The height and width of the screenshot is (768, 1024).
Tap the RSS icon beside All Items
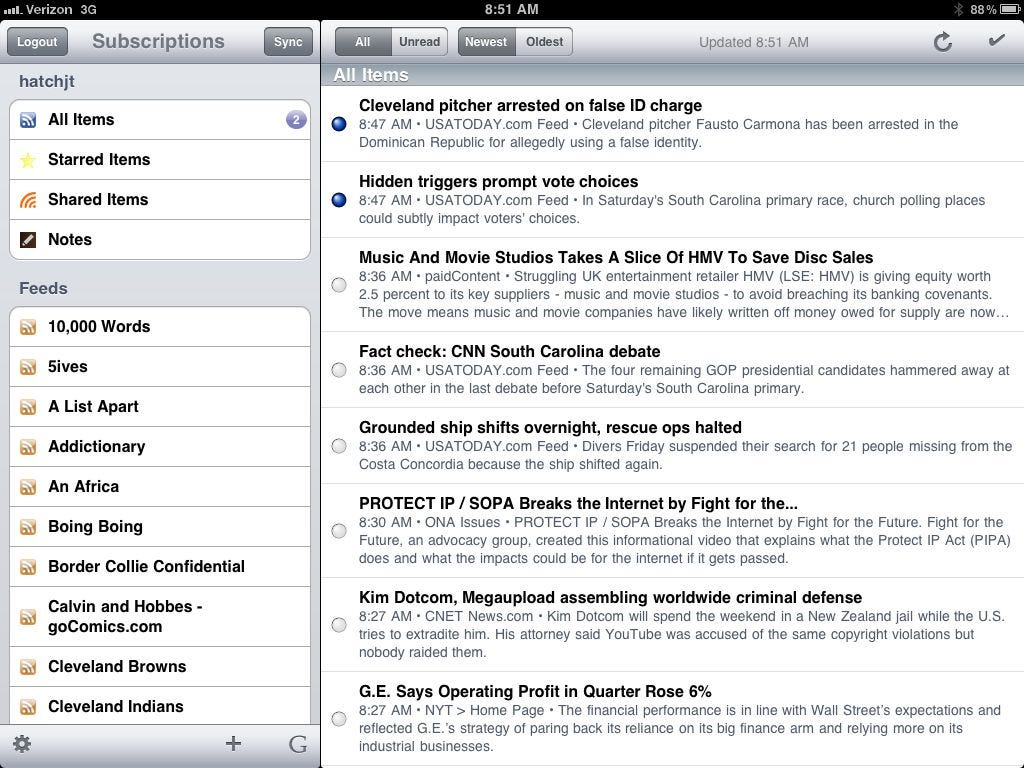pyautogui.click(x=28, y=120)
